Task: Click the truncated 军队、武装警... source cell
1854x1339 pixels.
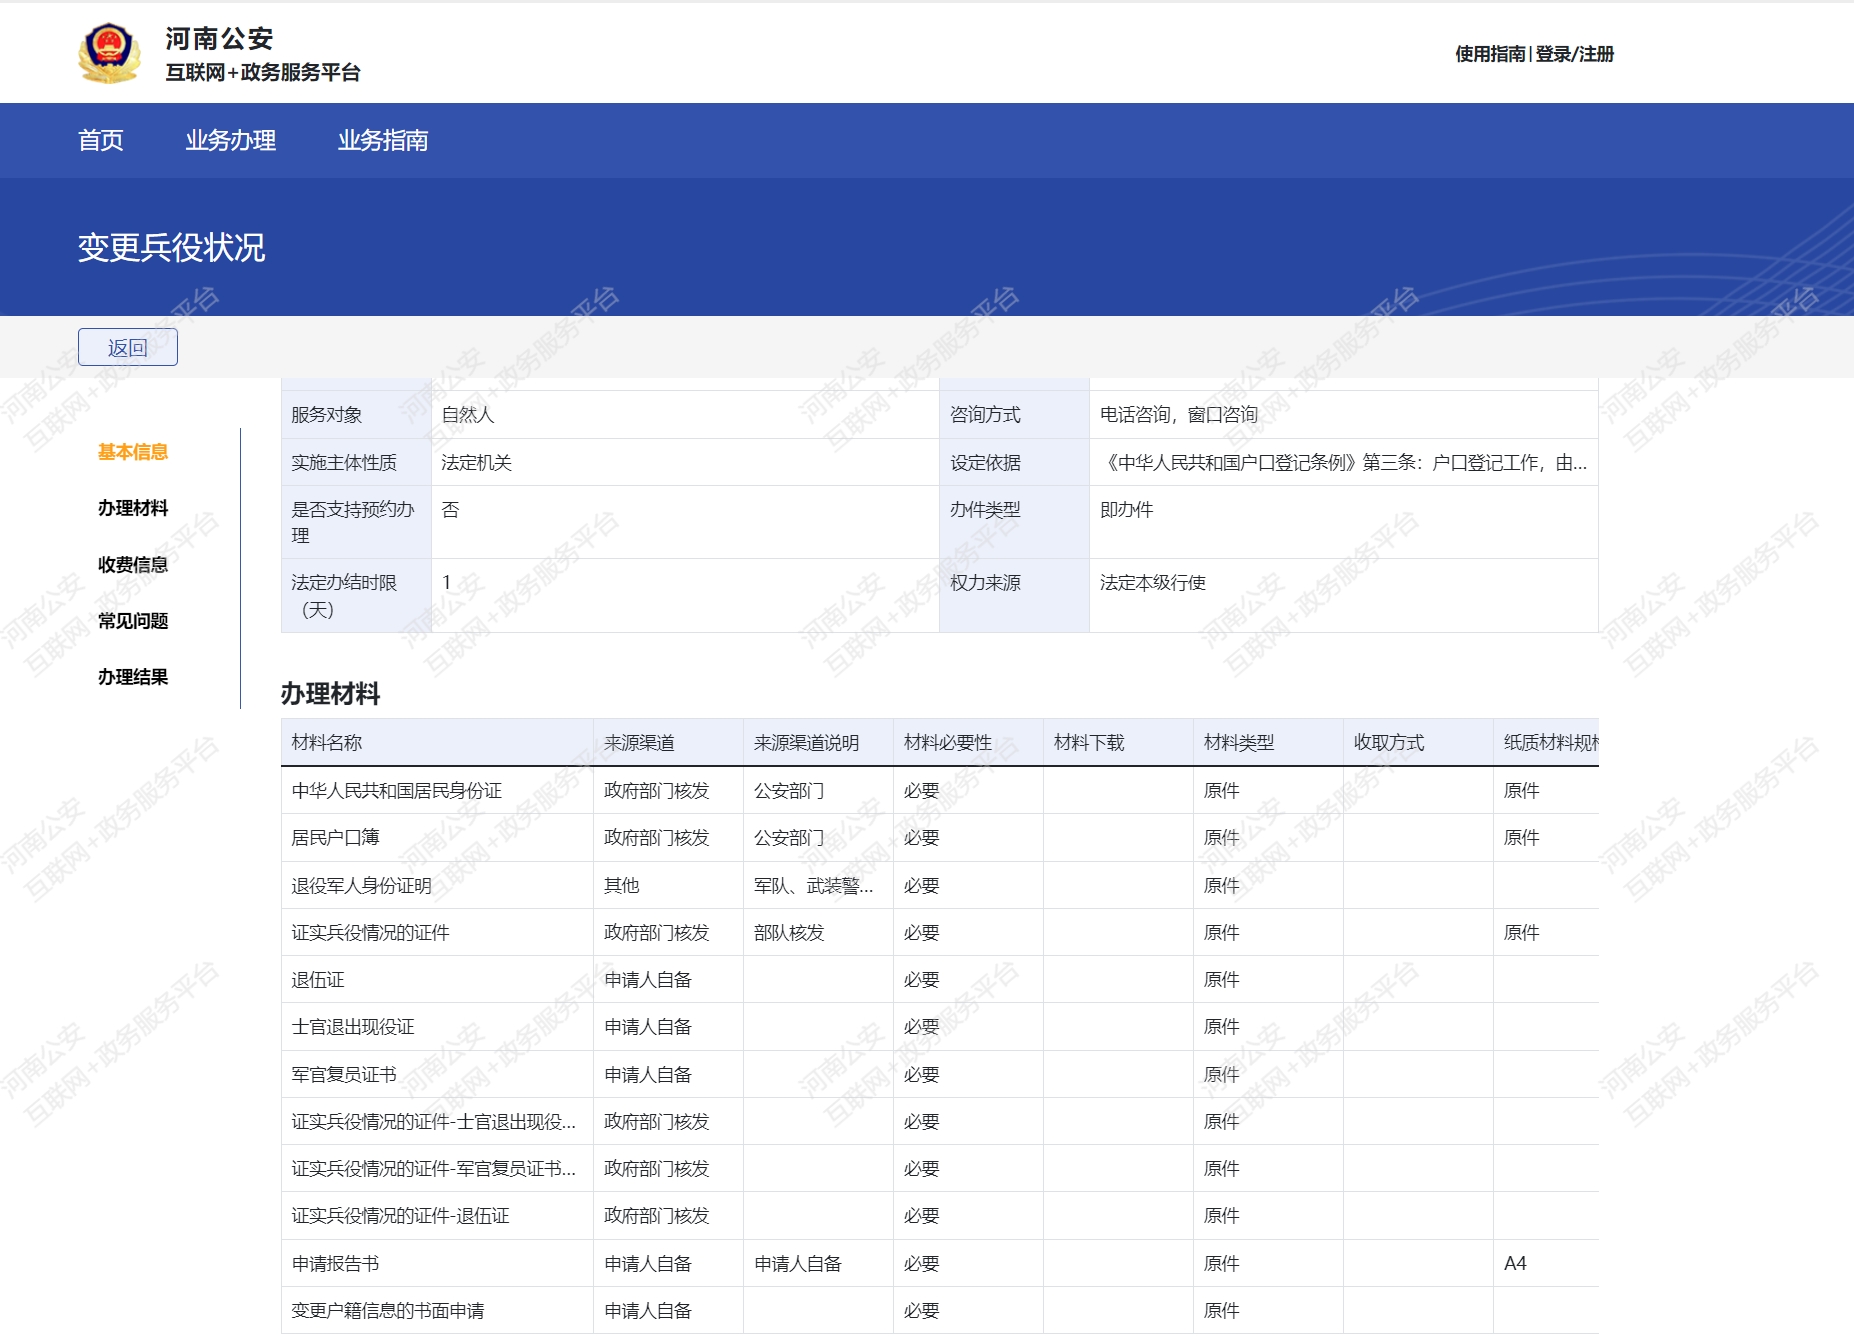Action: pos(813,885)
